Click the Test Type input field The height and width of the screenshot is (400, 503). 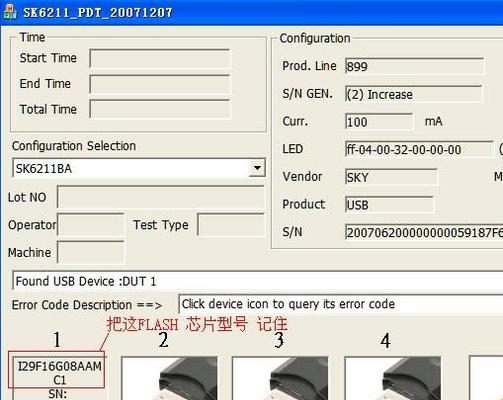point(231,225)
